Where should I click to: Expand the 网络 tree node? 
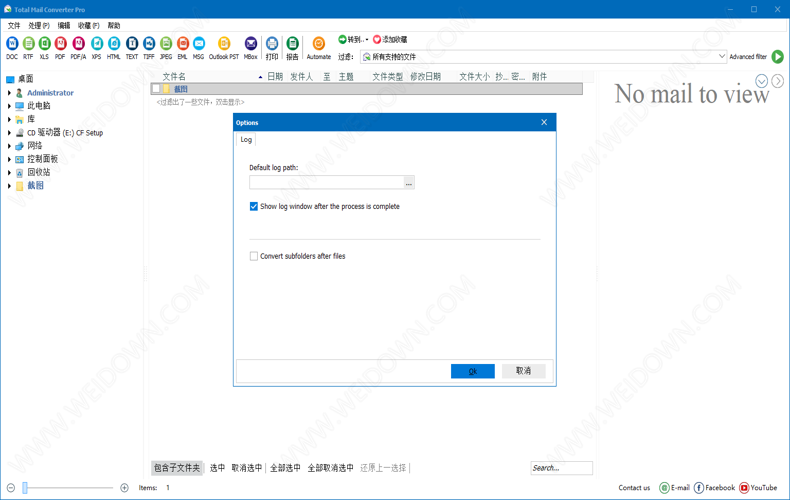coord(9,146)
